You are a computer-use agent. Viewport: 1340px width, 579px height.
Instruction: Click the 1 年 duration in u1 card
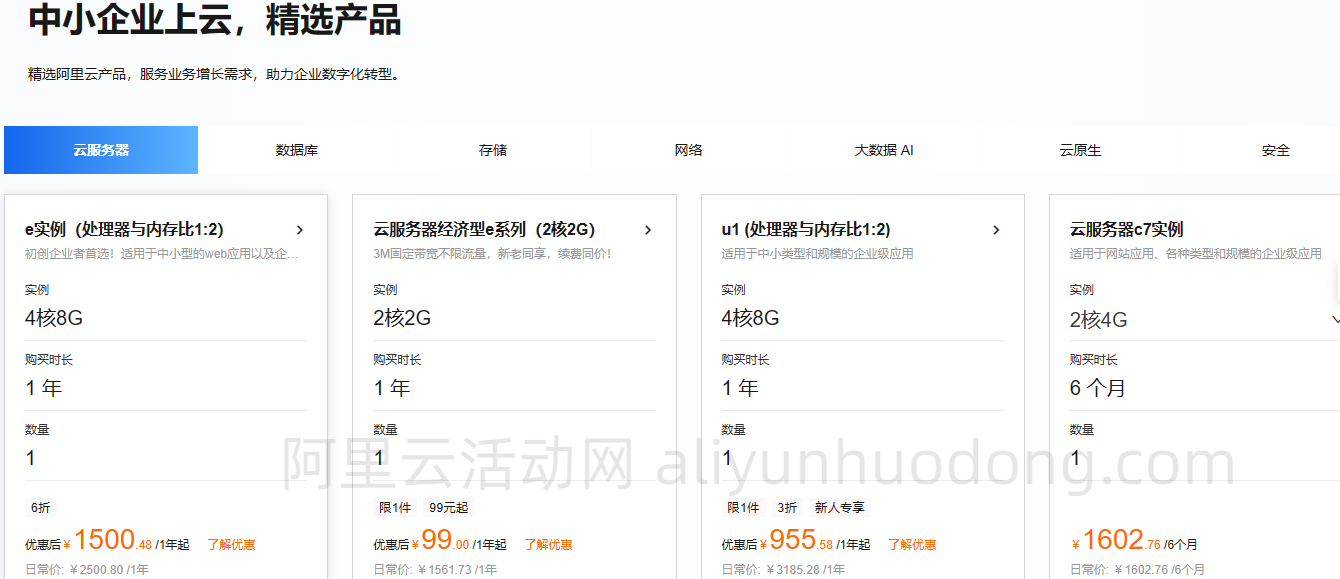[740, 388]
